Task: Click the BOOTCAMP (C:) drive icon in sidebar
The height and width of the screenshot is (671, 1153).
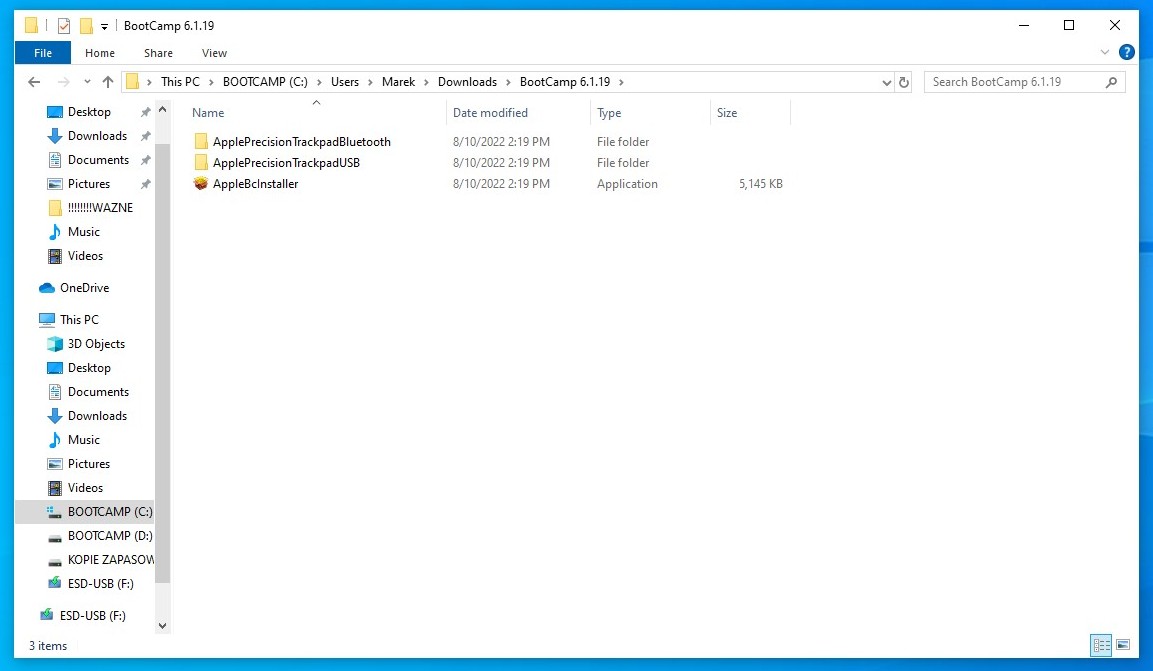Action: 54,512
